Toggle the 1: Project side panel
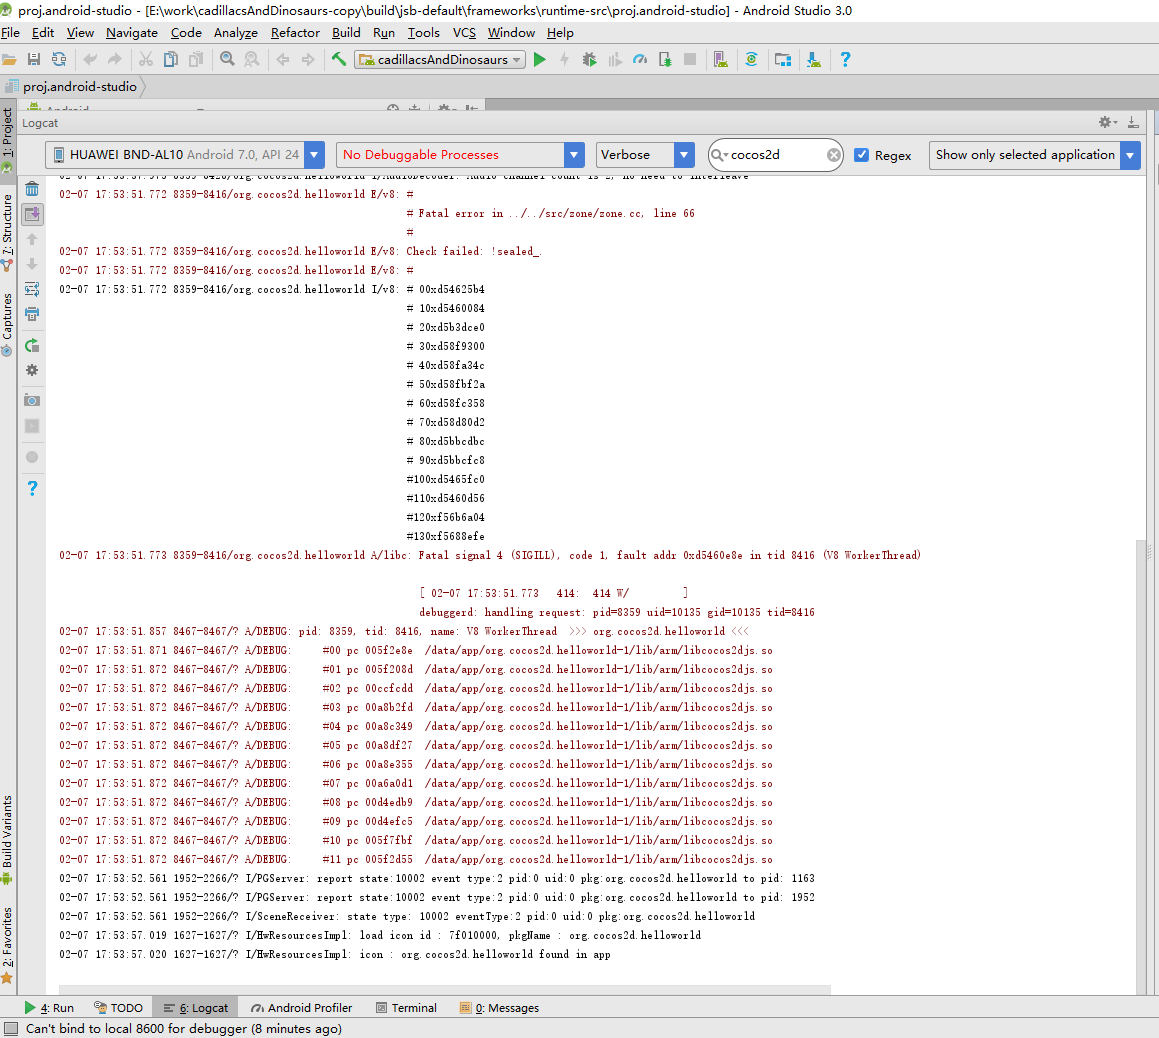This screenshot has height=1038, width=1159. 7,140
